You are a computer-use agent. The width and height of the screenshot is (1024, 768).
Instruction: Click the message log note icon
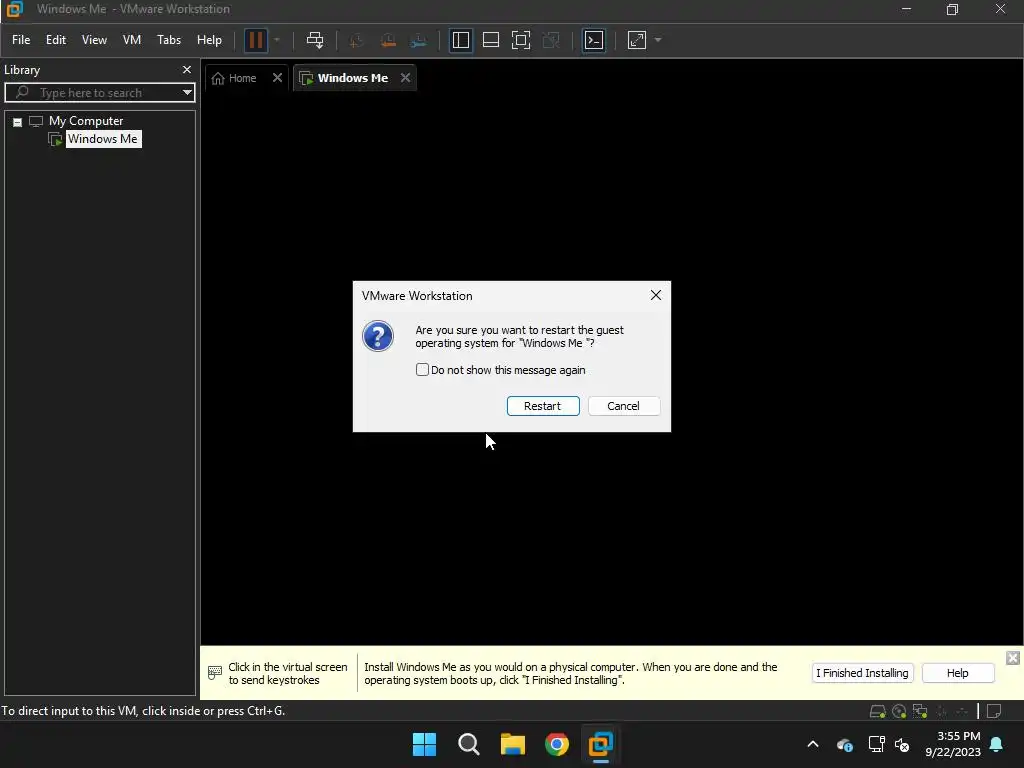click(x=994, y=711)
